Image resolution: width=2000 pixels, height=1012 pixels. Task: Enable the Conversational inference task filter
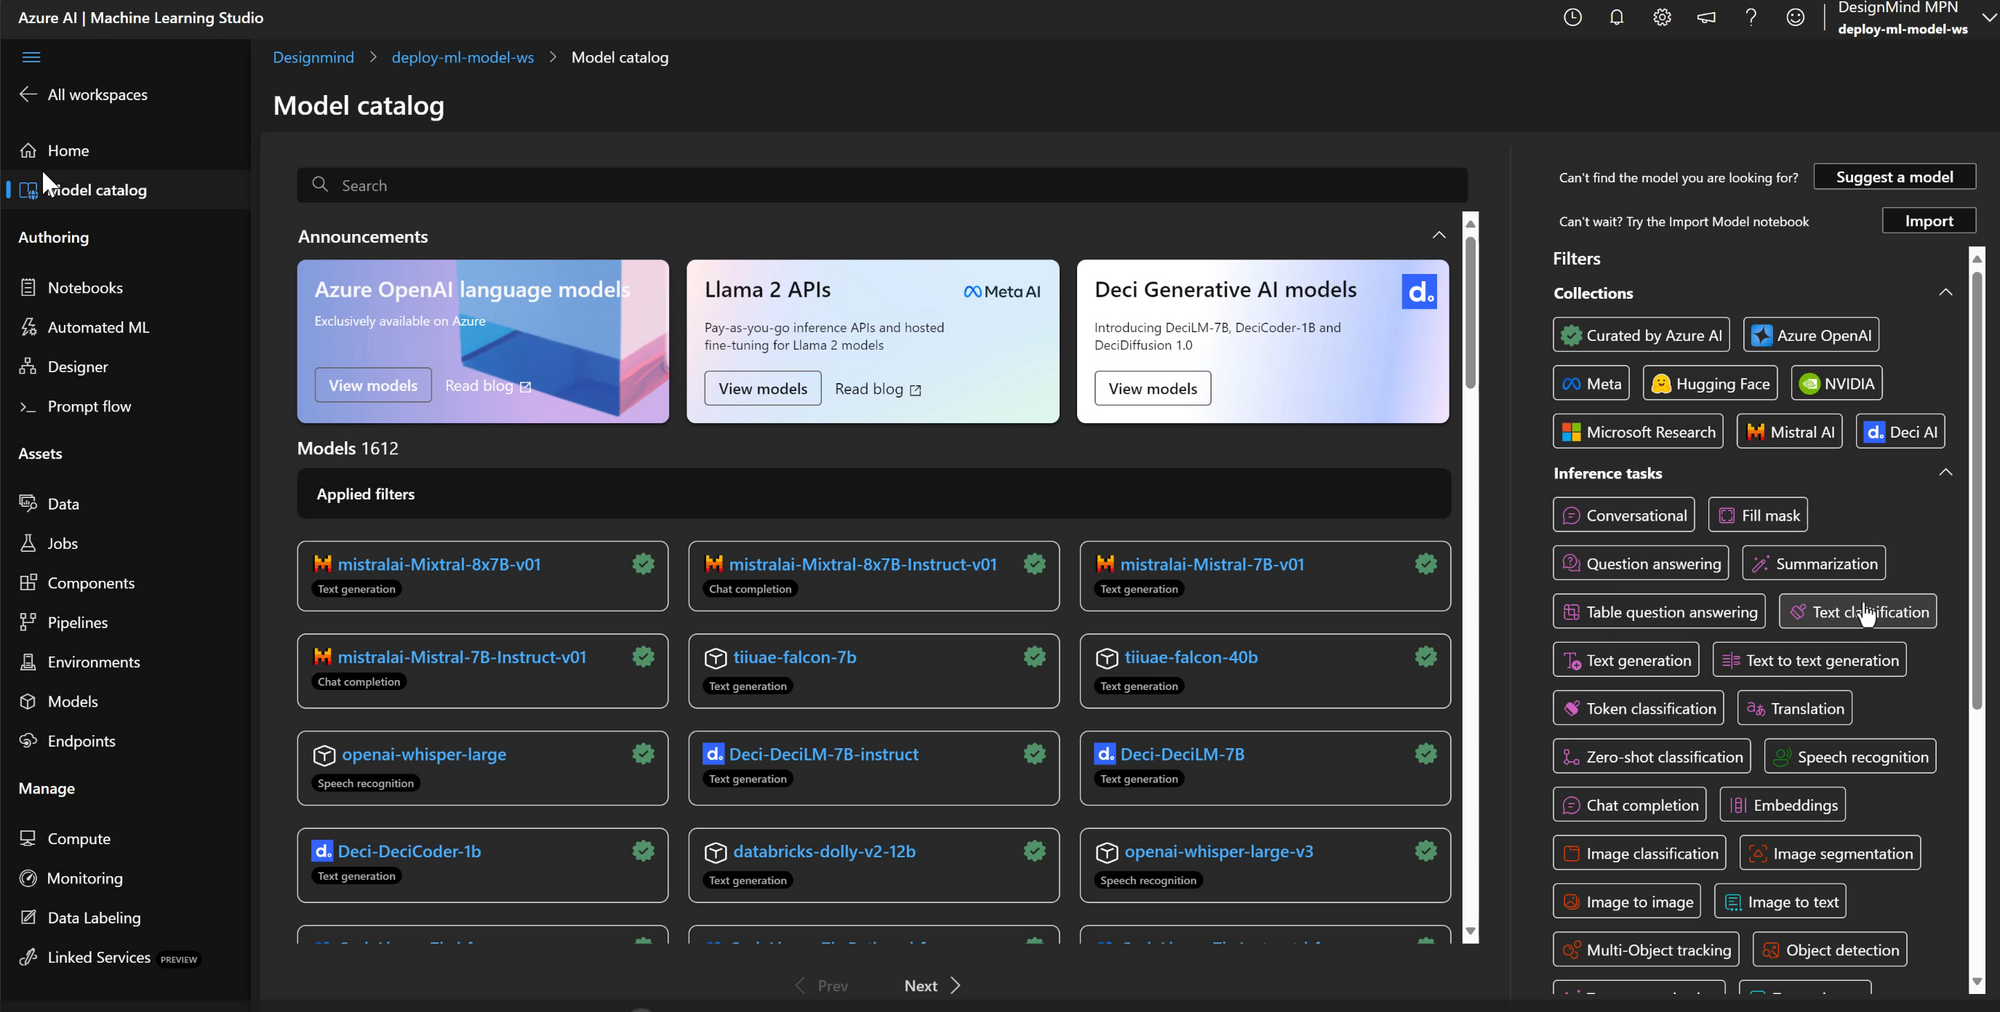pos(1623,516)
